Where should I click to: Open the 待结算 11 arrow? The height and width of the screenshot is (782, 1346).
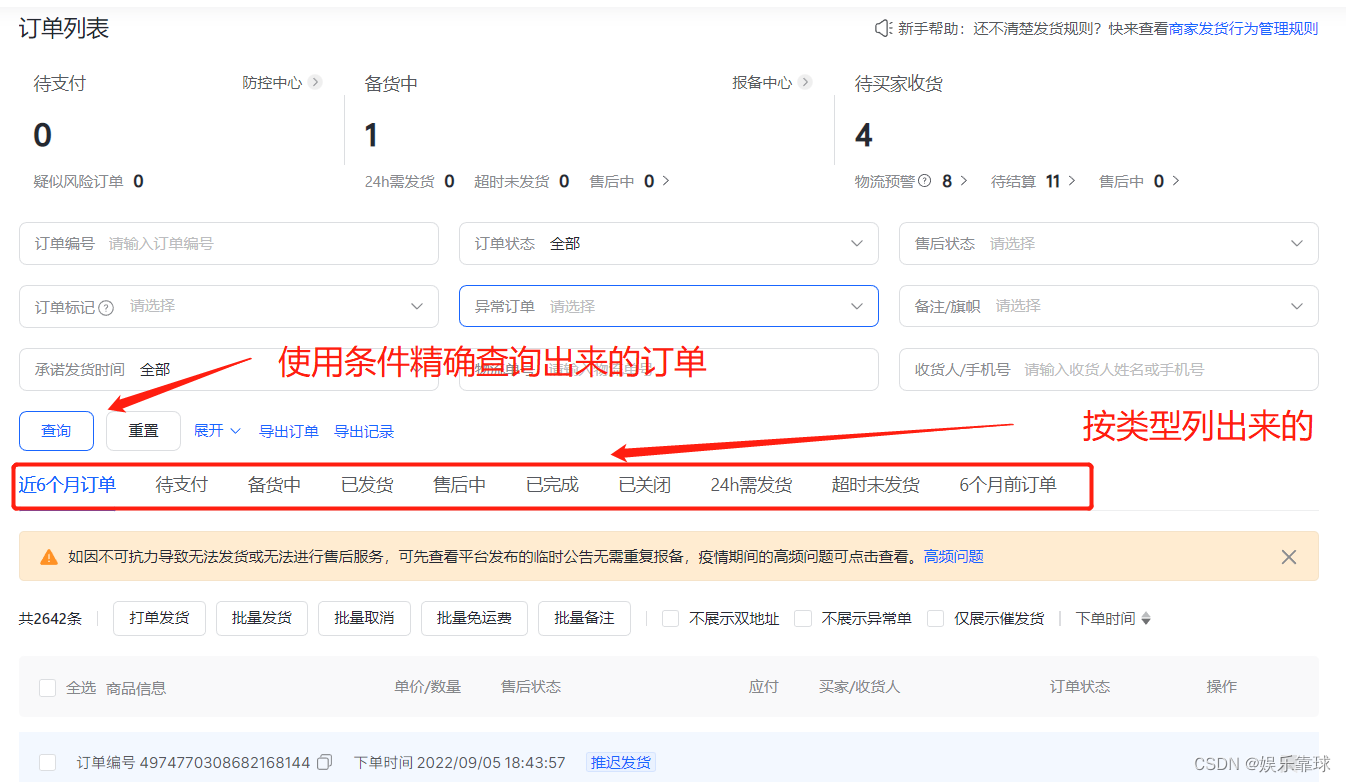(1072, 181)
